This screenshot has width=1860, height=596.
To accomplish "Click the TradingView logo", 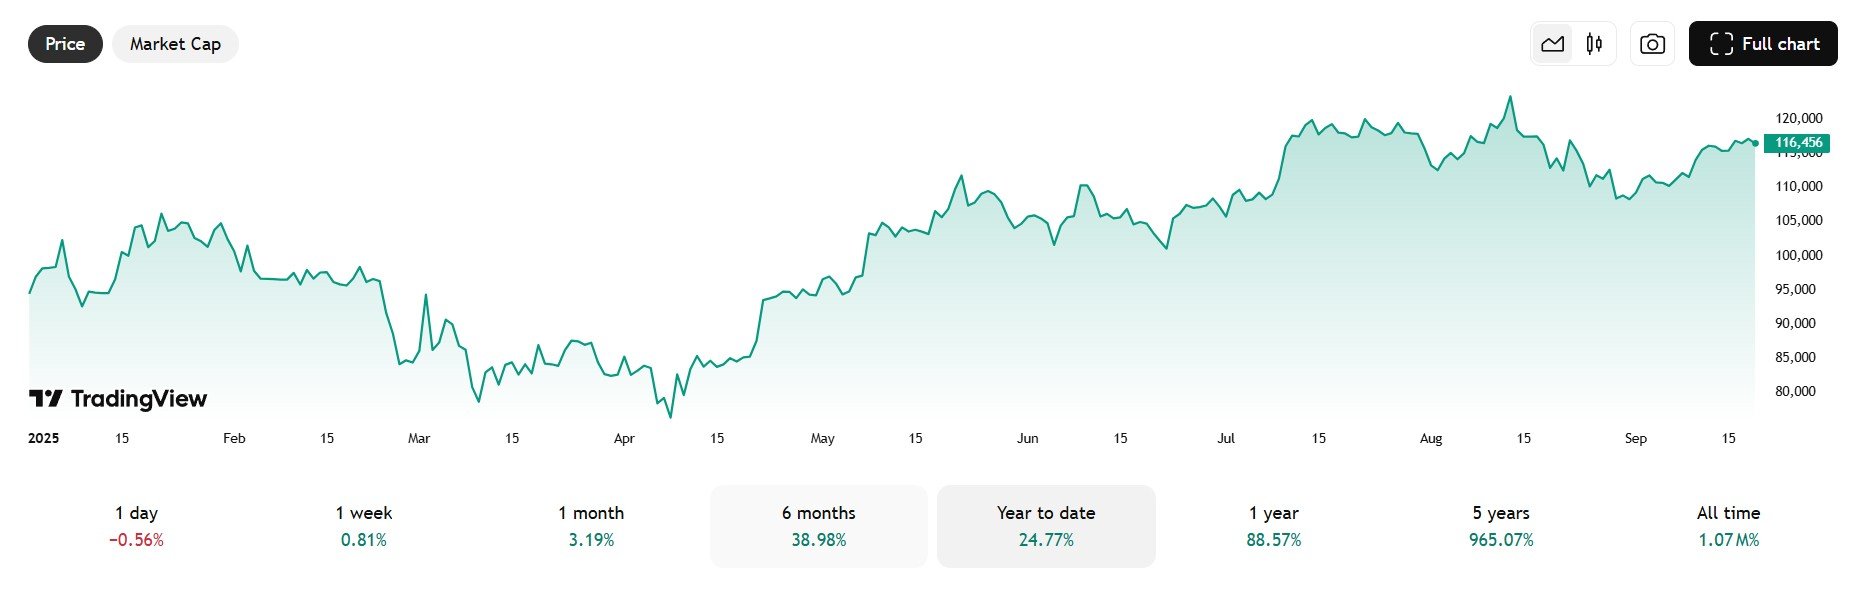I will pos(118,399).
